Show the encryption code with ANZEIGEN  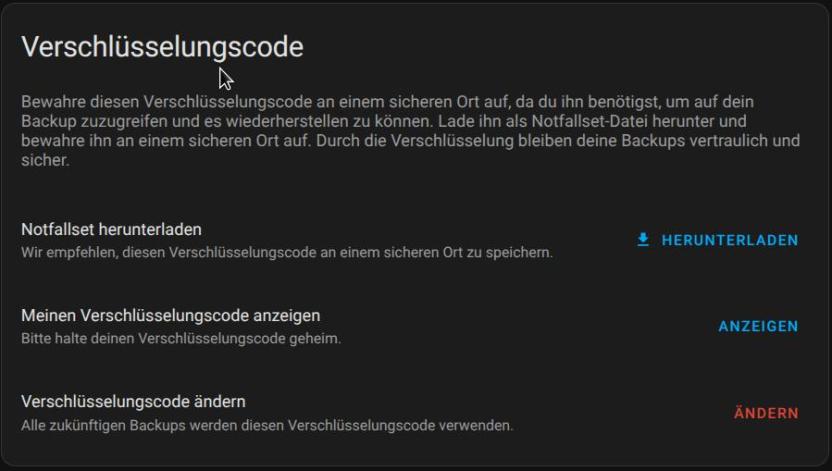click(x=758, y=326)
